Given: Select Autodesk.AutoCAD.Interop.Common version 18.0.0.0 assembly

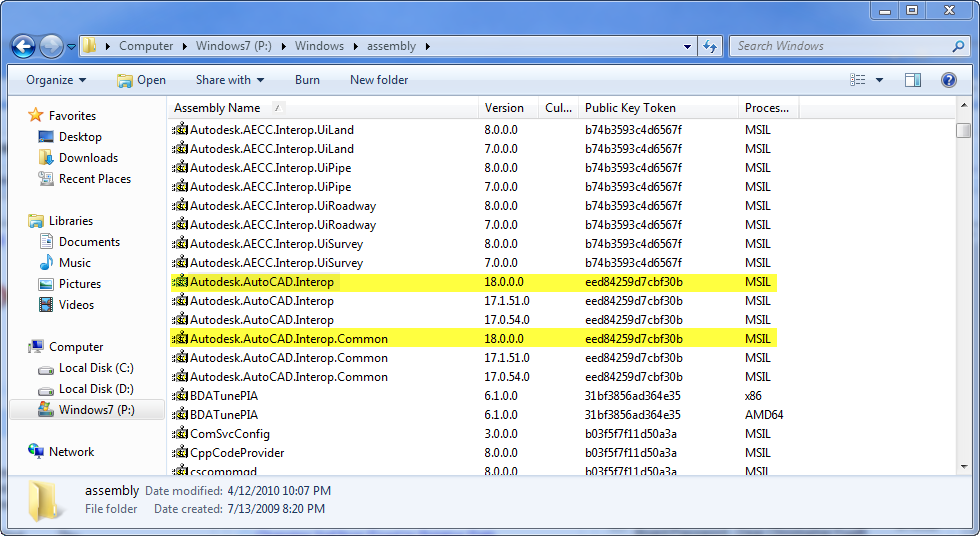Looking at the screenshot, I should click(474, 339).
